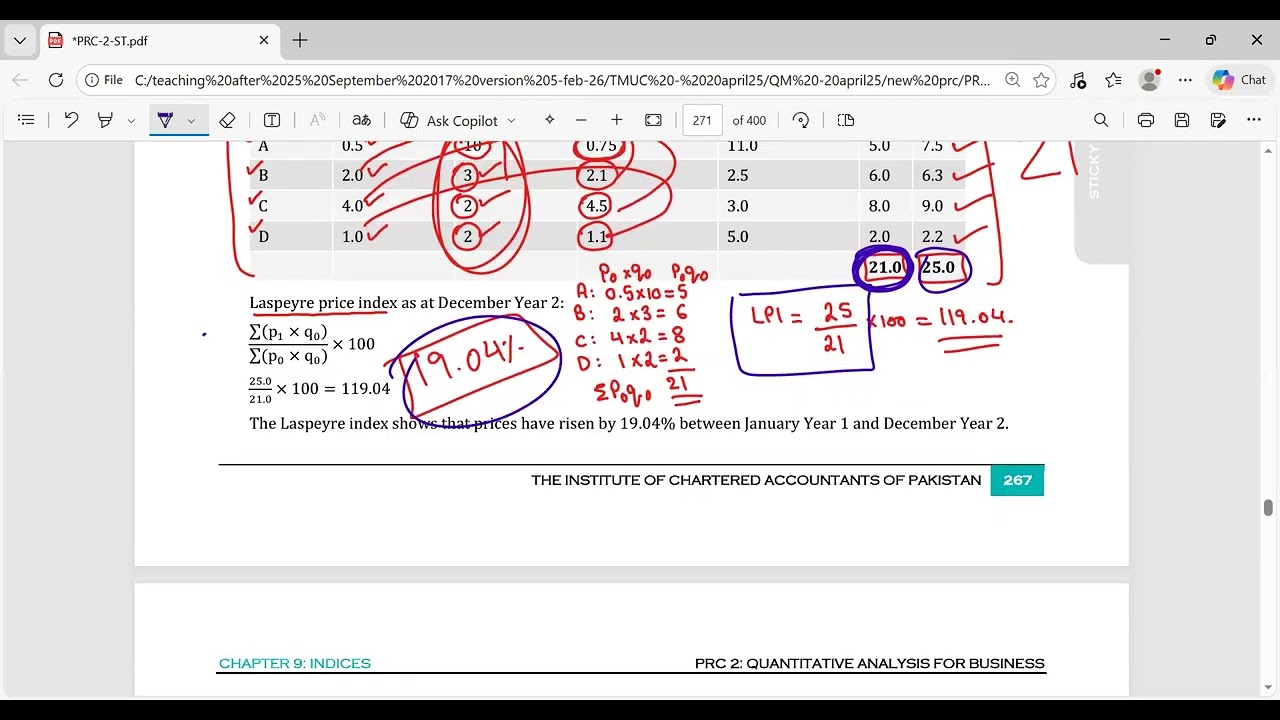
Task: Open a new browser tab
Action: click(300, 41)
